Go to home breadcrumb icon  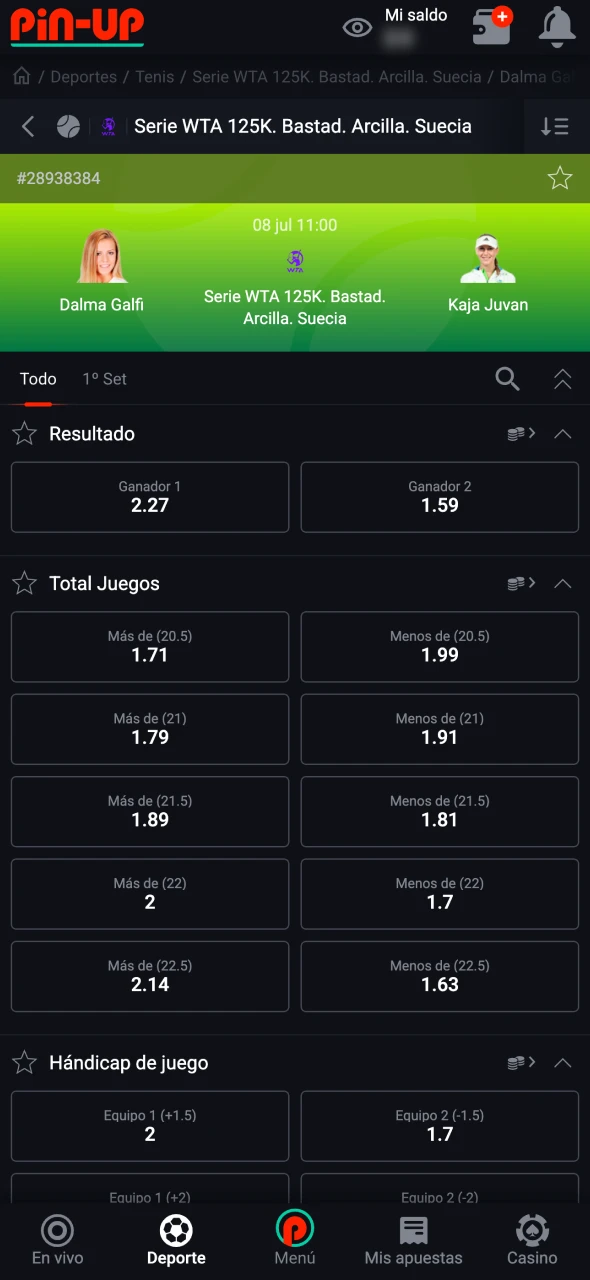pyautogui.click(x=21, y=76)
